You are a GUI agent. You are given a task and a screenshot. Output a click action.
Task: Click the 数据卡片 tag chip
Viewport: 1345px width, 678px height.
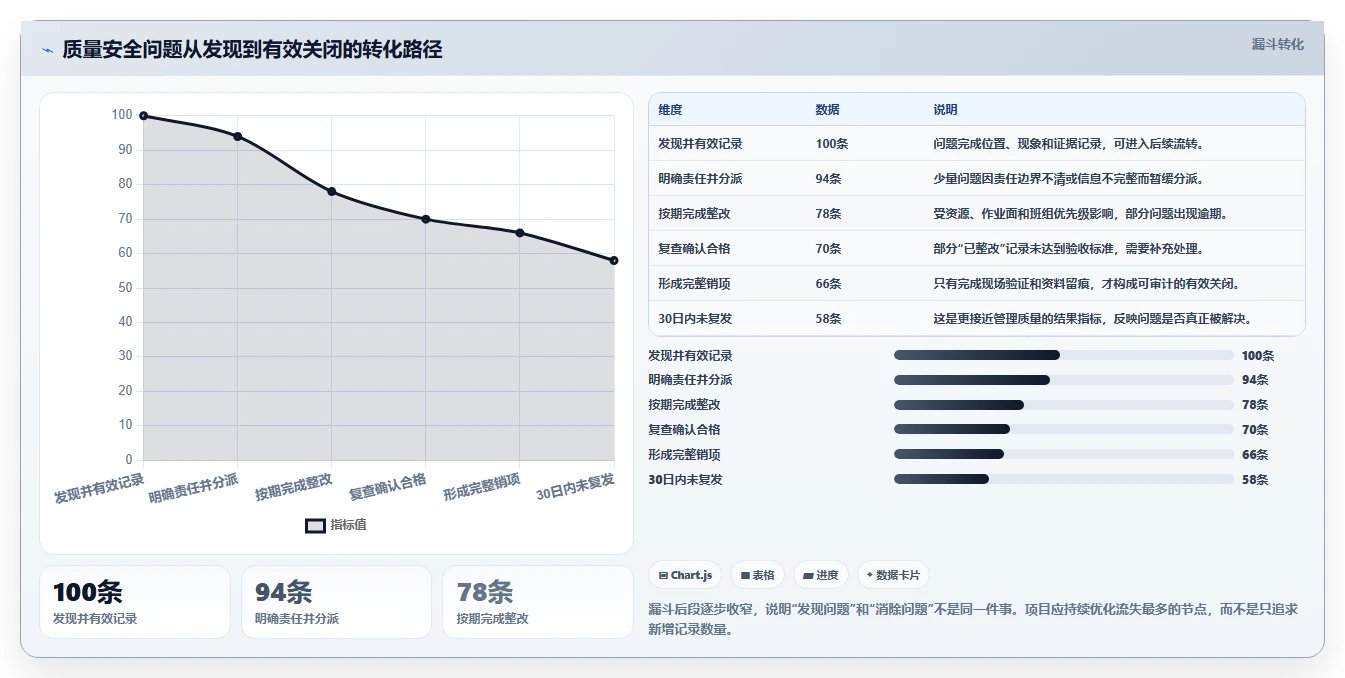(893, 575)
